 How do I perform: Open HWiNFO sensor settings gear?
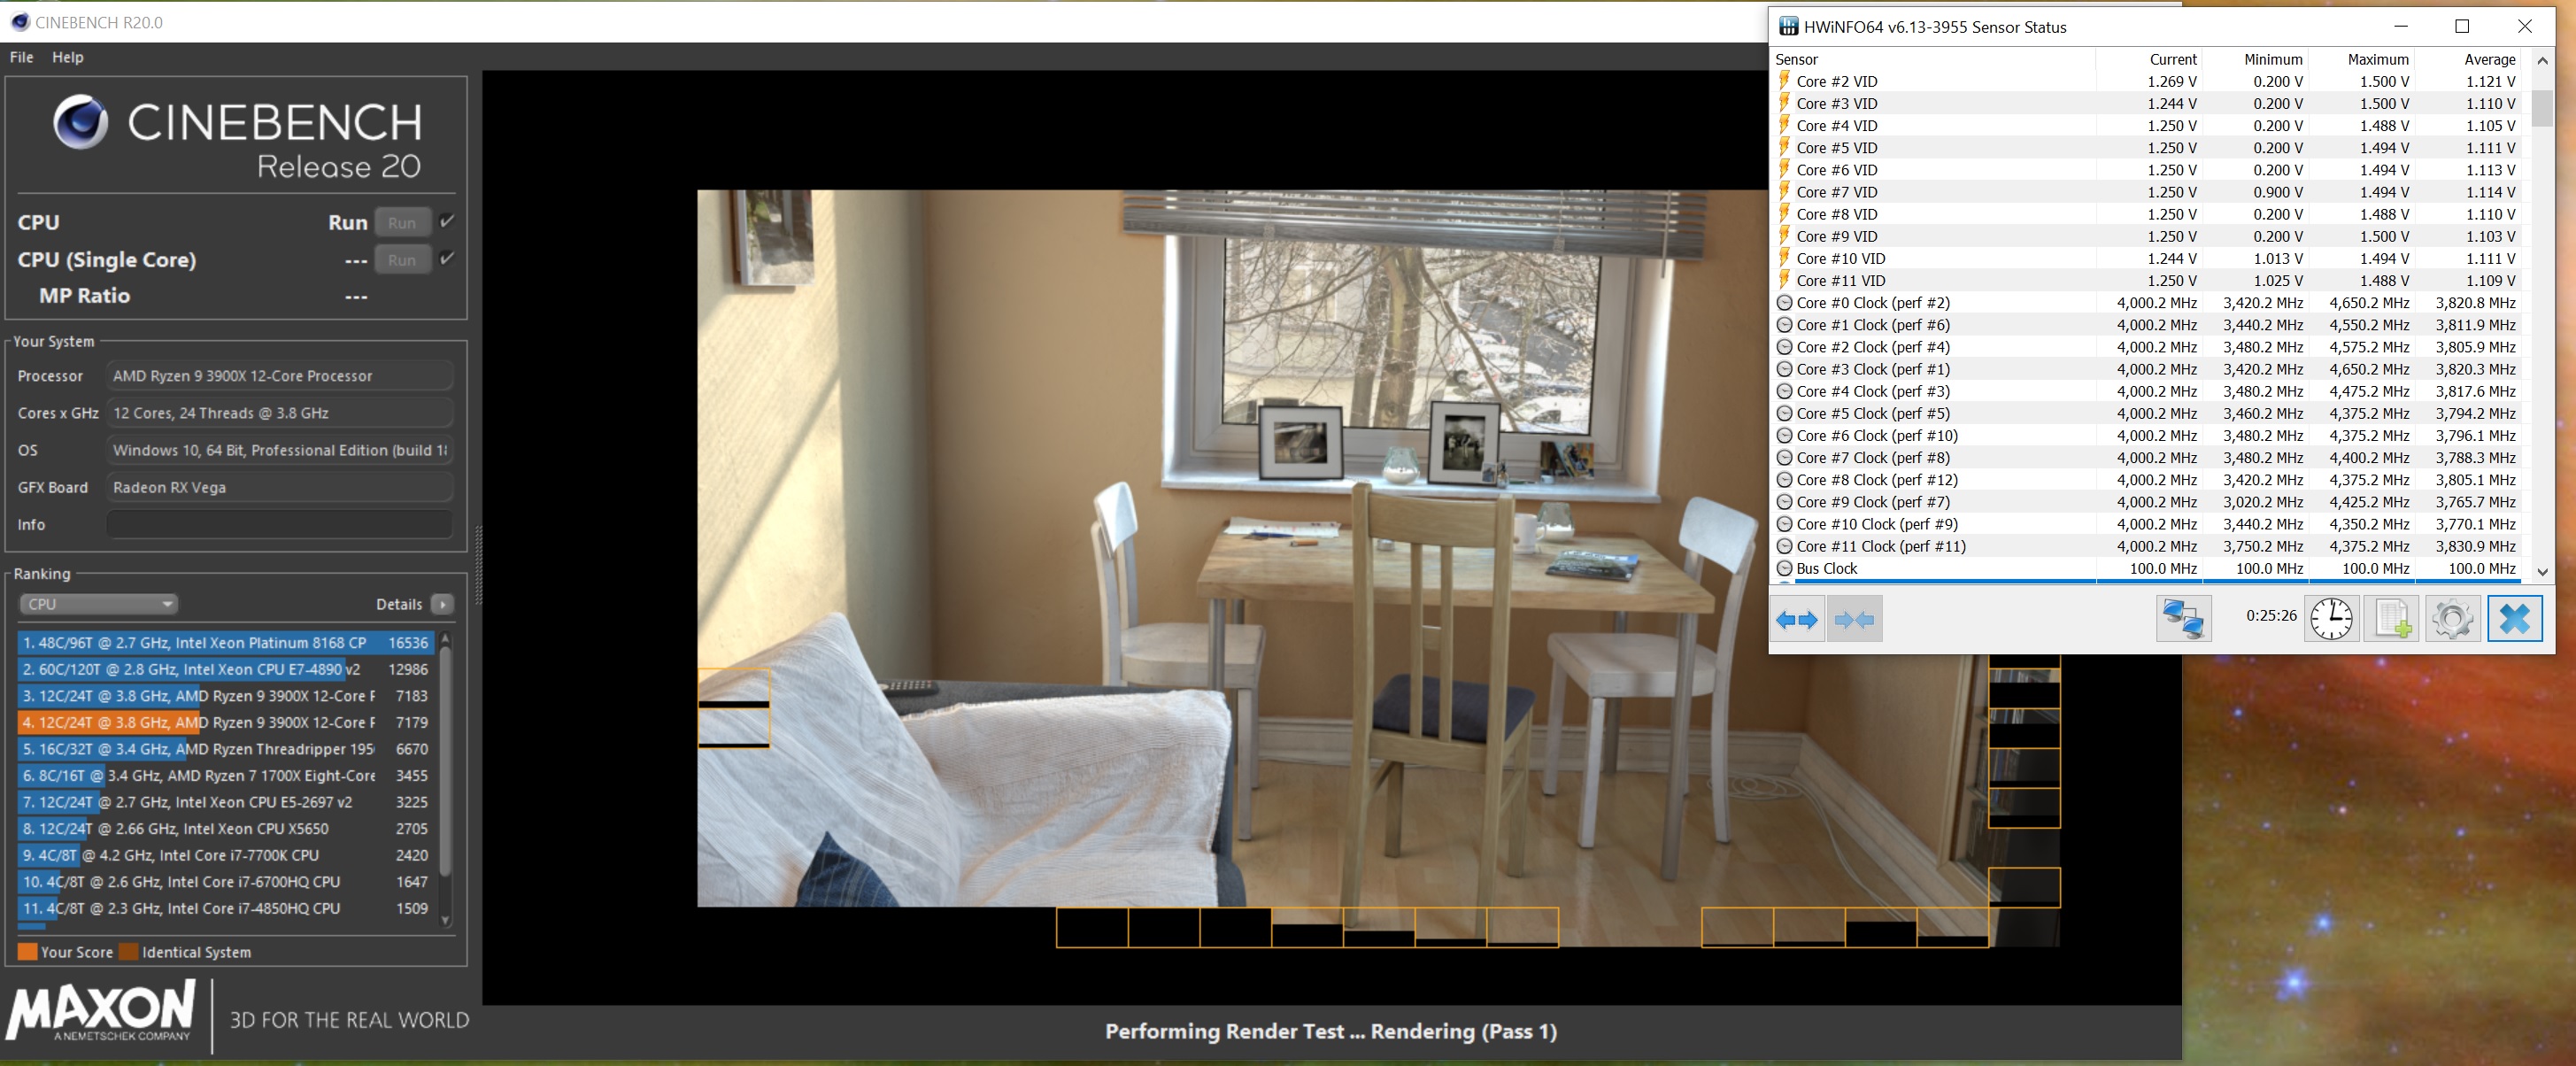coord(2452,619)
